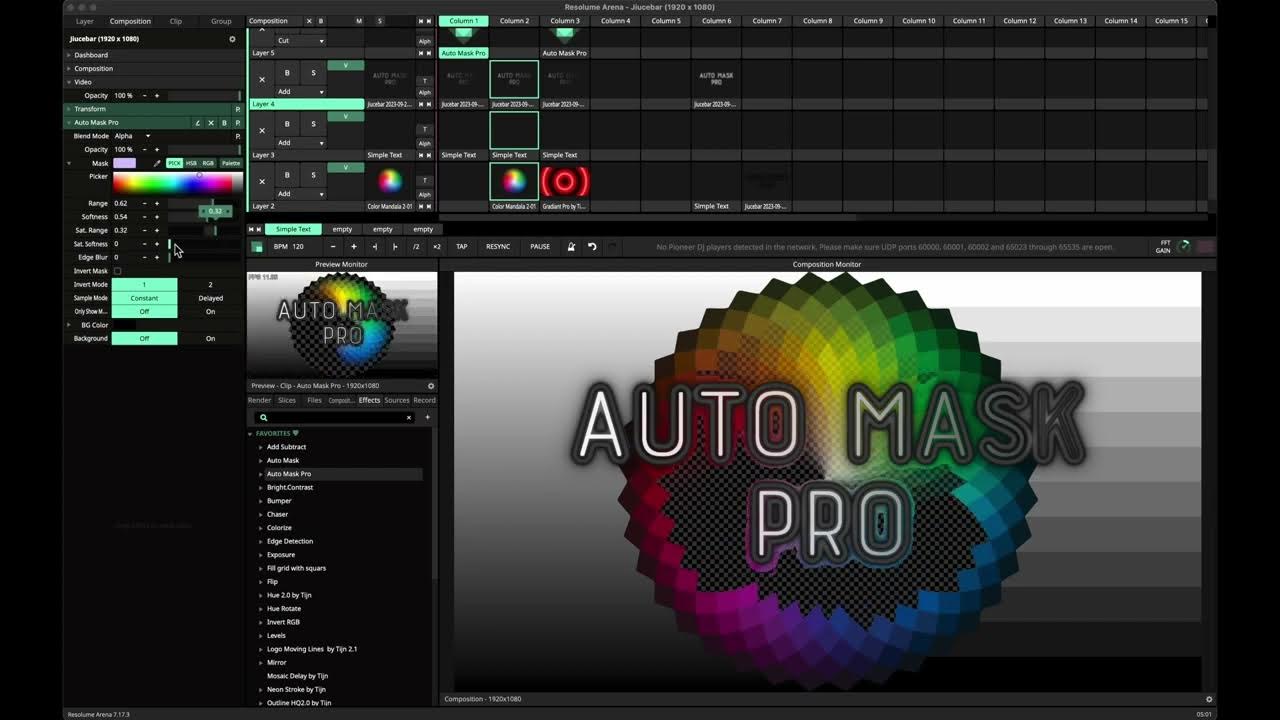Image resolution: width=1280 pixels, height=720 pixels.
Task: Click the RESYNC button
Action: coord(498,246)
